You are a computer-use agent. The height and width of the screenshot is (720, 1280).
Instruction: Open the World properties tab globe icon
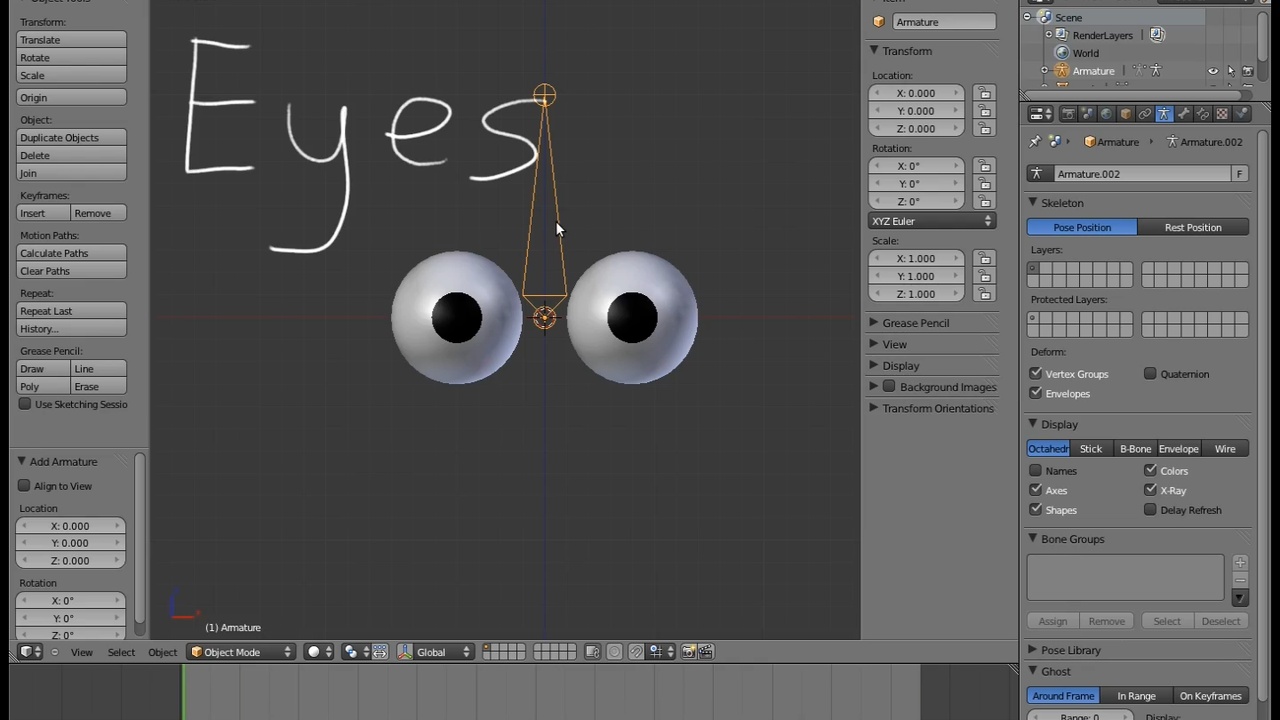point(1107,114)
